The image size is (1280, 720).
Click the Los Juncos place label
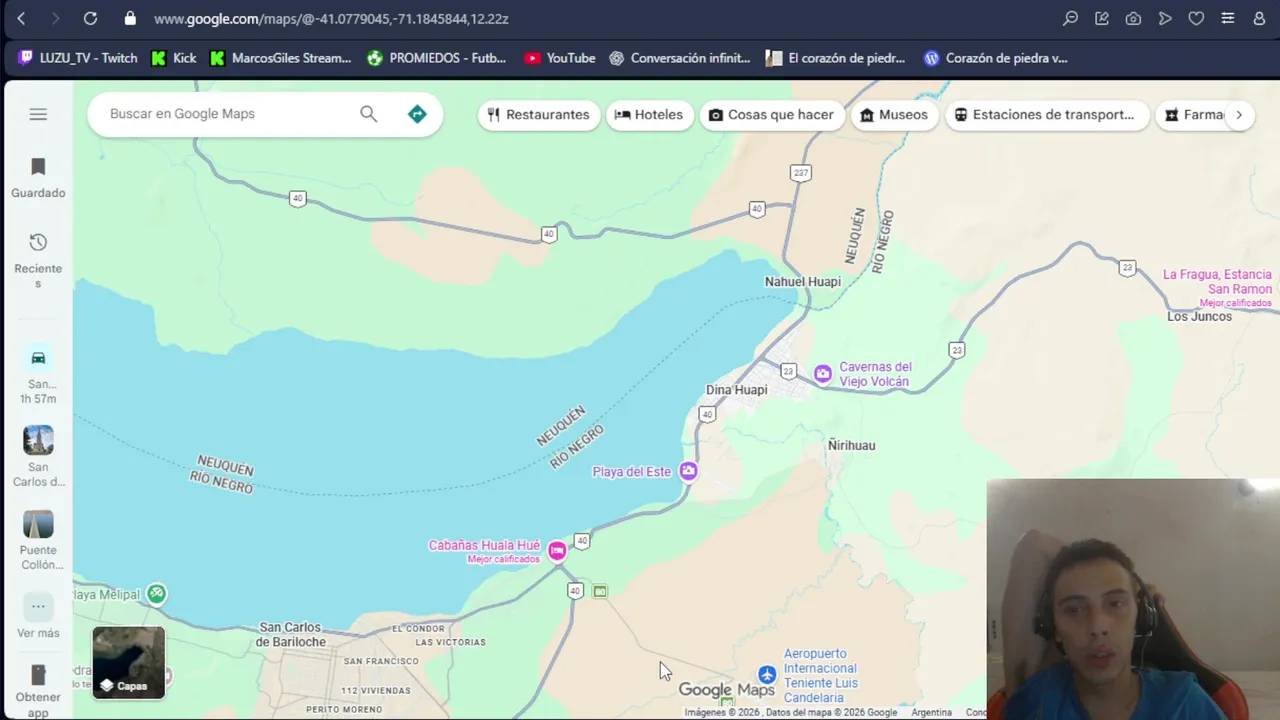click(1200, 316)
